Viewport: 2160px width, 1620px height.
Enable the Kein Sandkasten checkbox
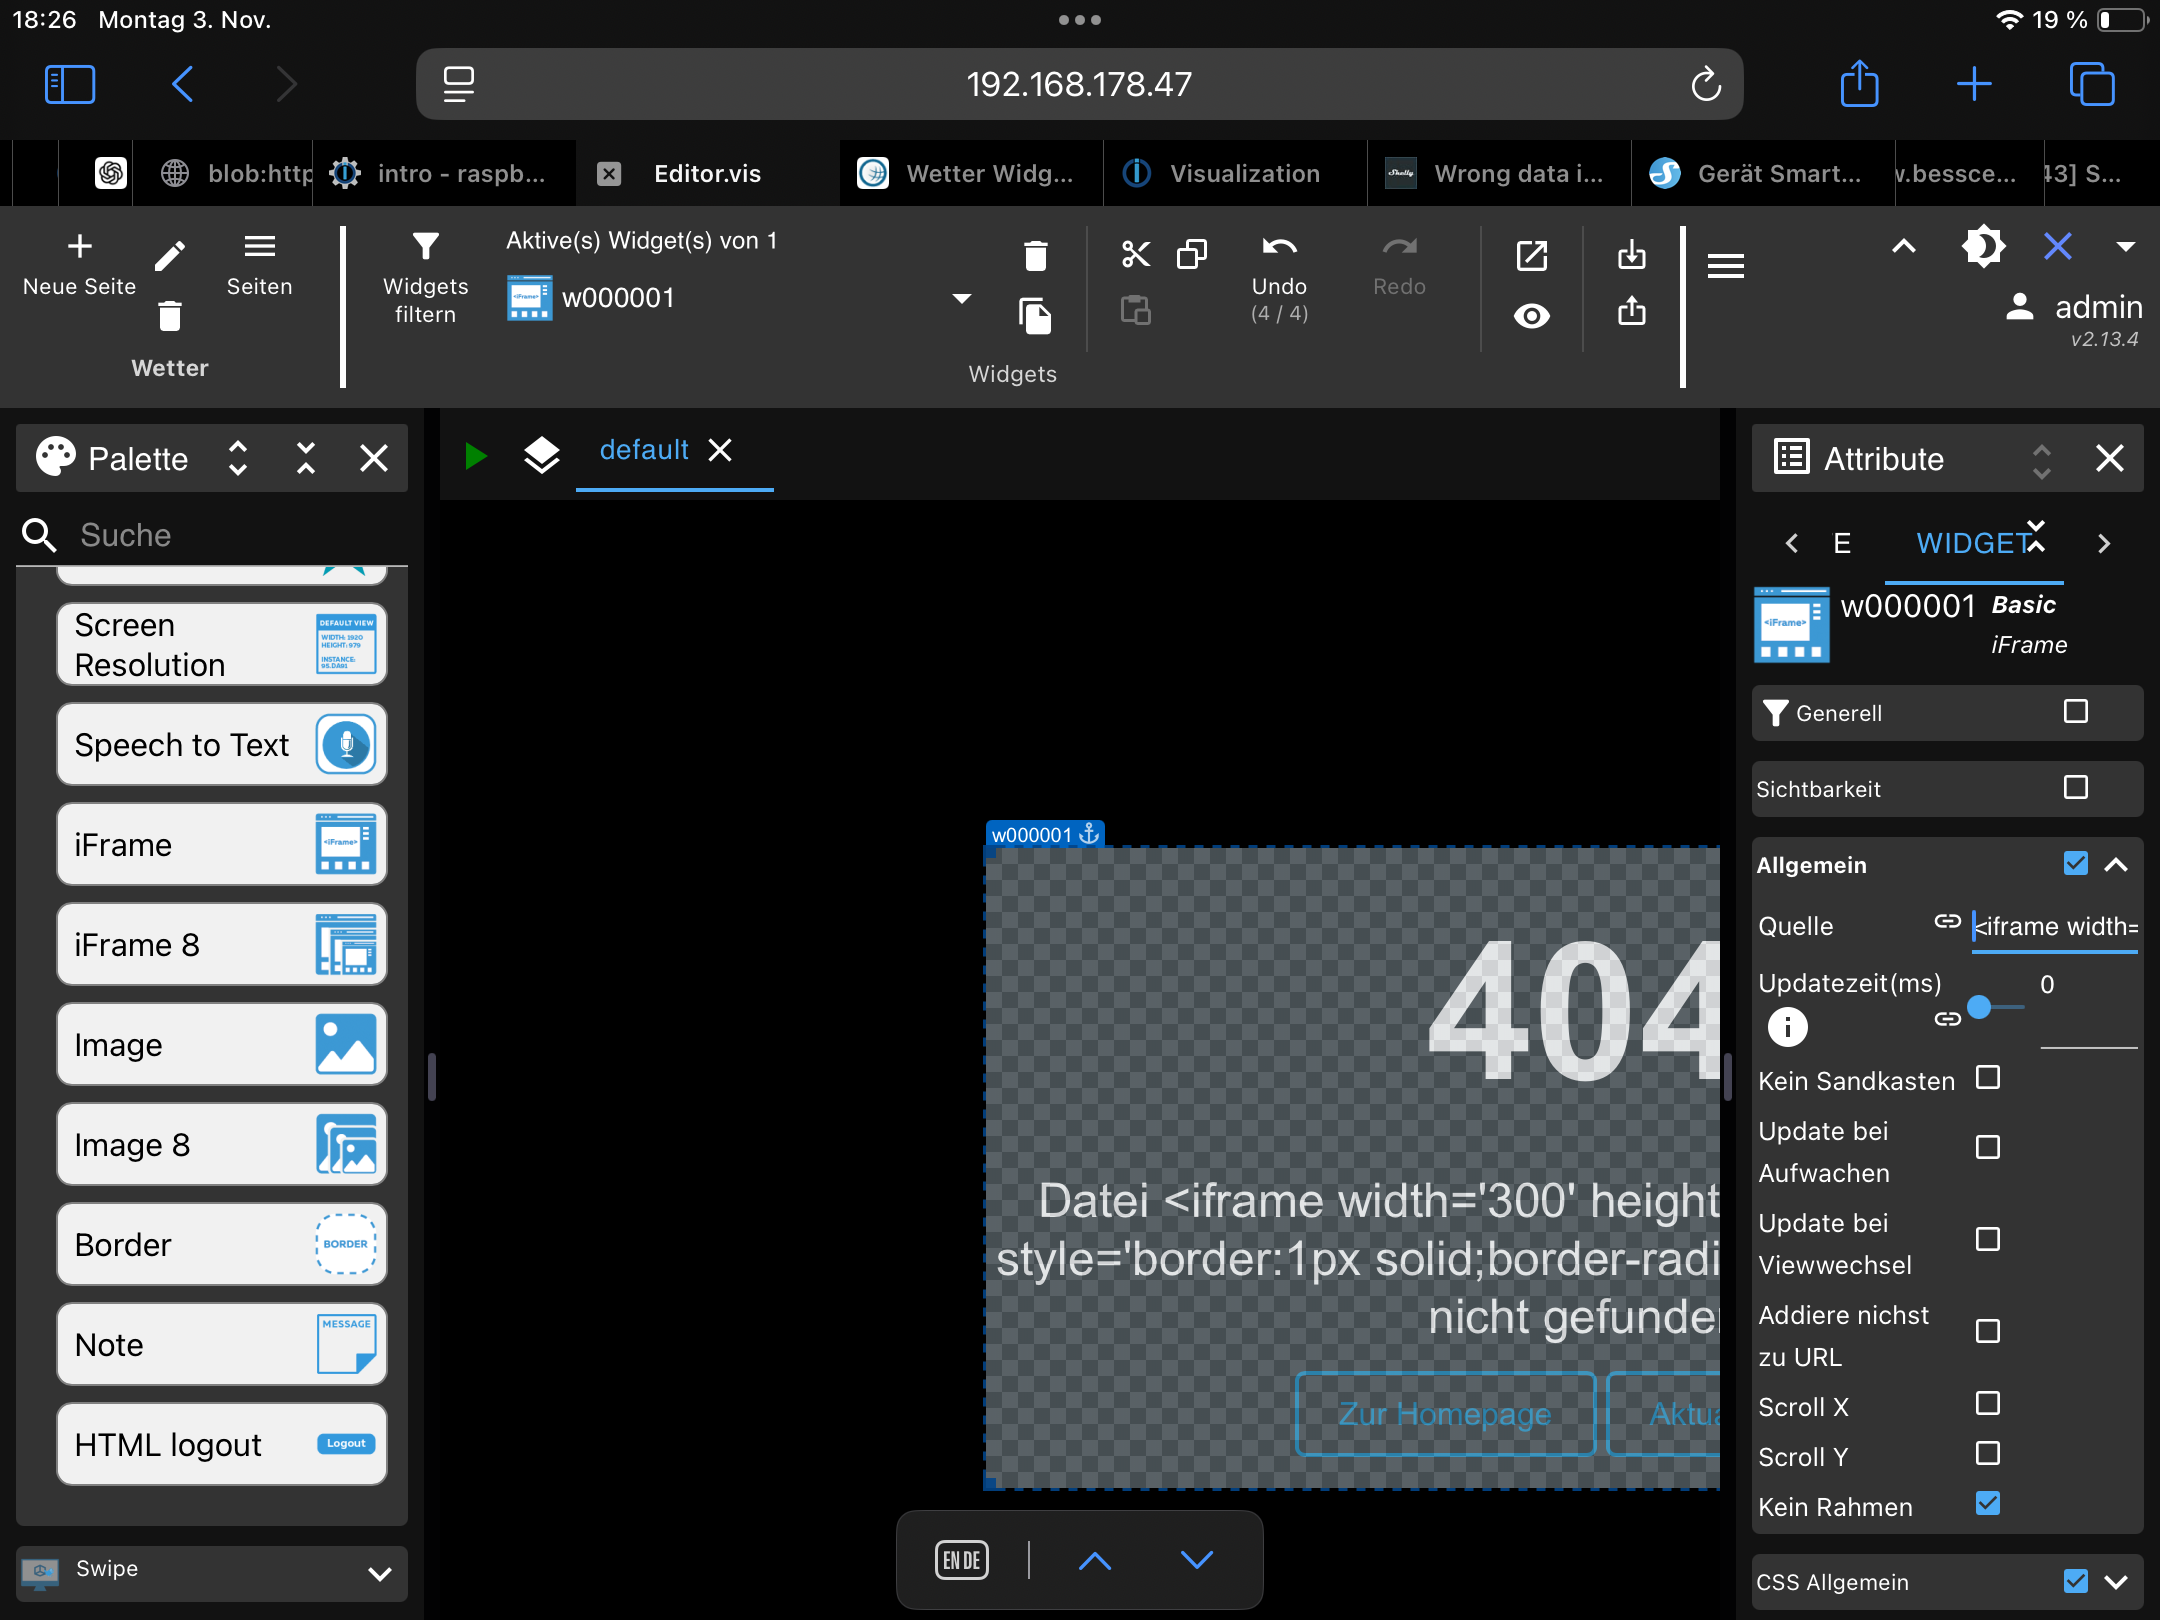point(1988,1078)
